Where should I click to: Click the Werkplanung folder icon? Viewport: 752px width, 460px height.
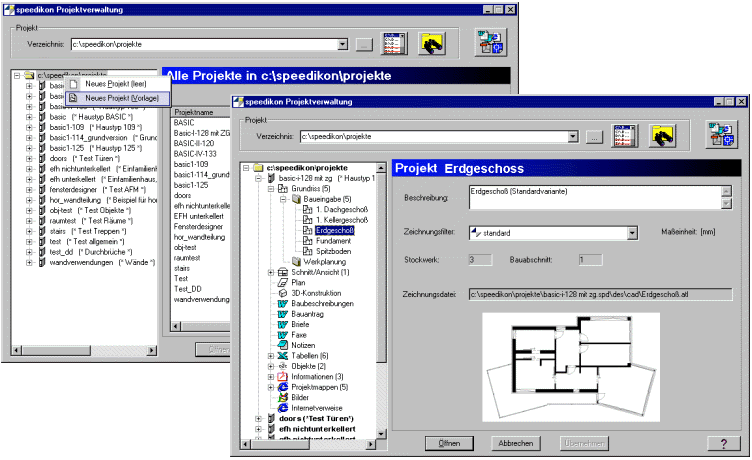(x=296, y=262)
